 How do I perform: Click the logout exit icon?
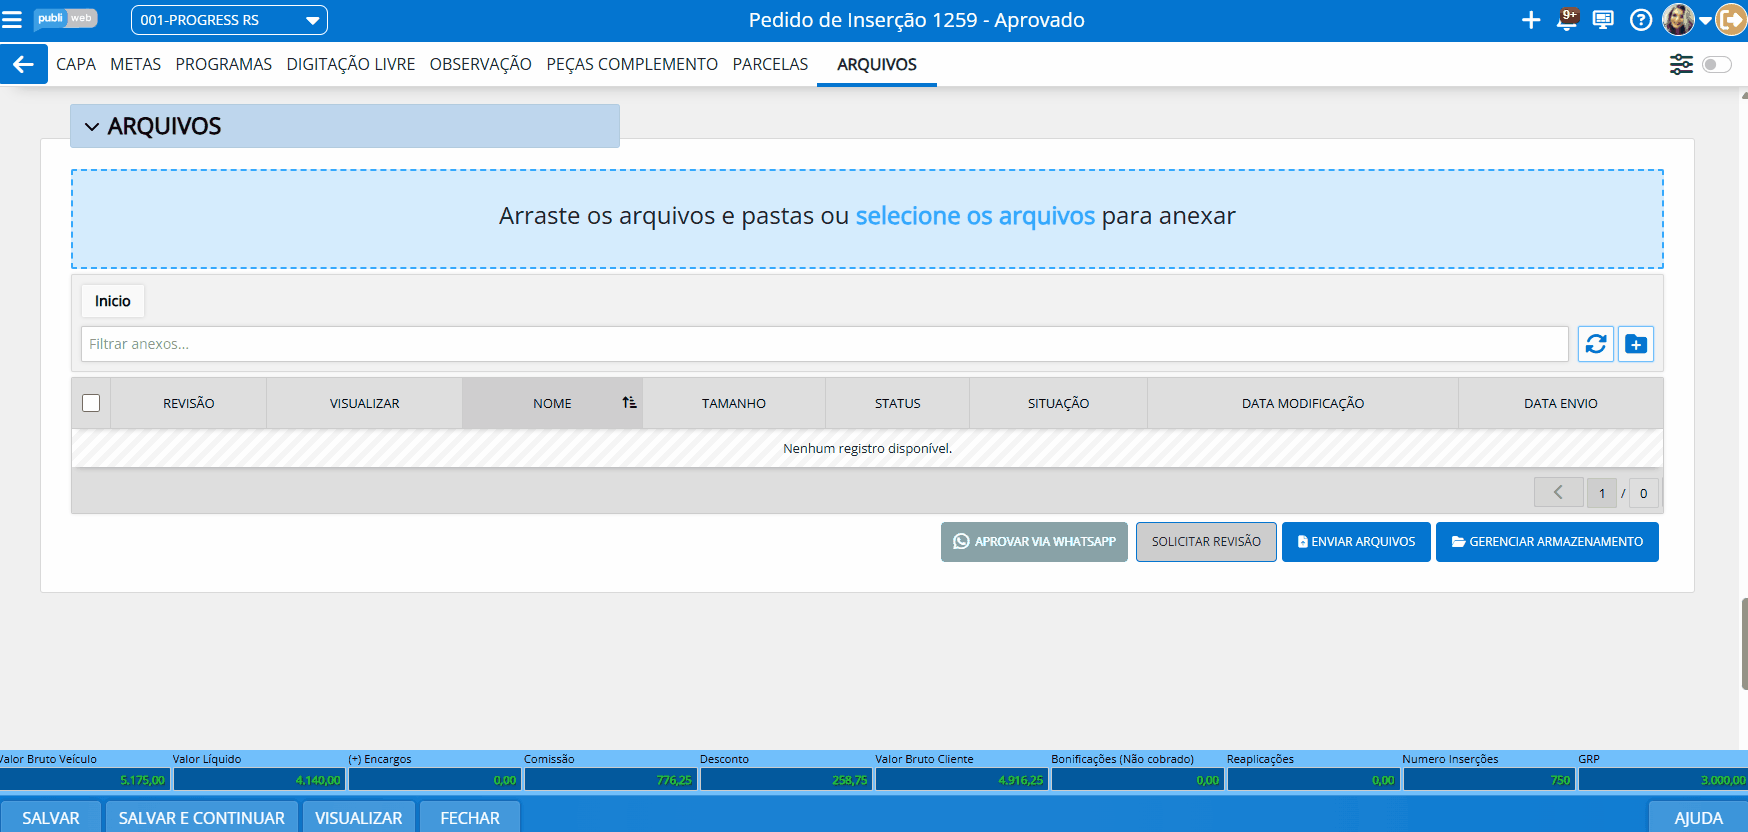click(1731, 20)
